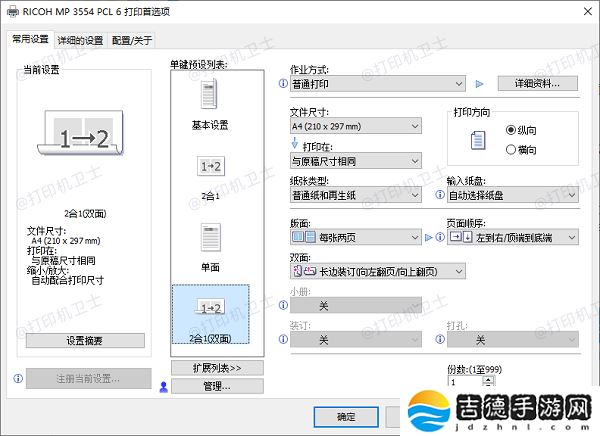Click the 设置摘要 button
600x436 pixels.
click(85, 340)
